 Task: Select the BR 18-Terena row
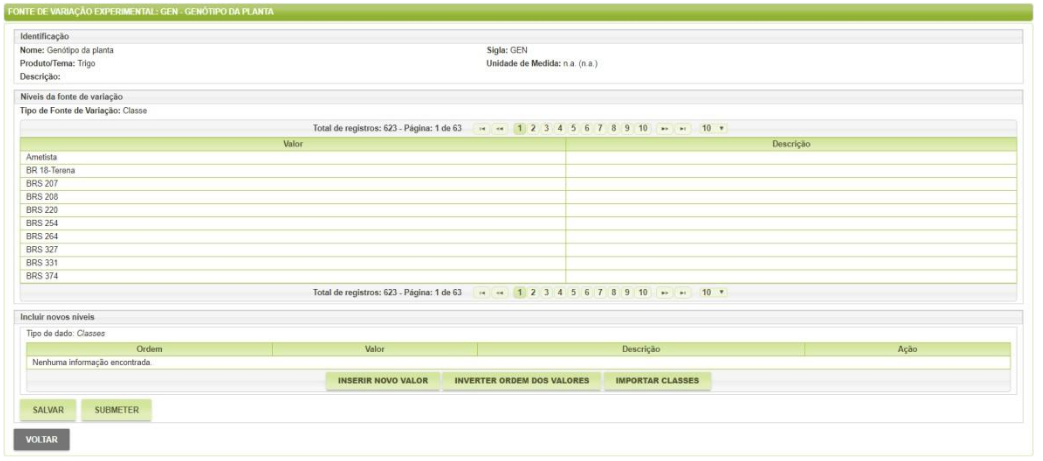tap(518, 171)
